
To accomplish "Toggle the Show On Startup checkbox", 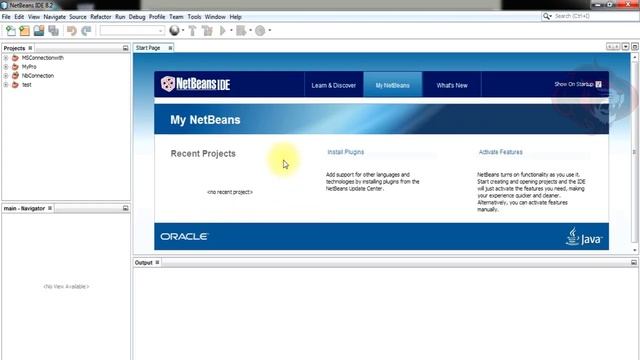I will point(598,84).
